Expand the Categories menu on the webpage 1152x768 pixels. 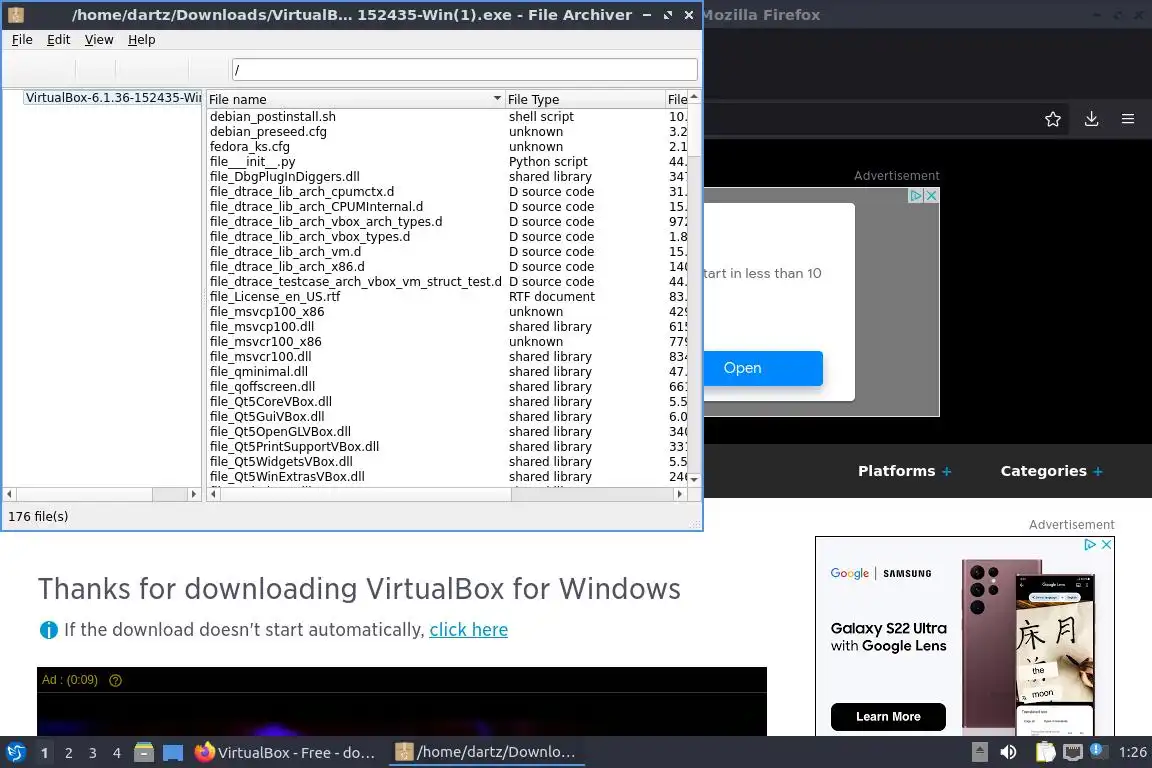click(x=1051, y=471)
